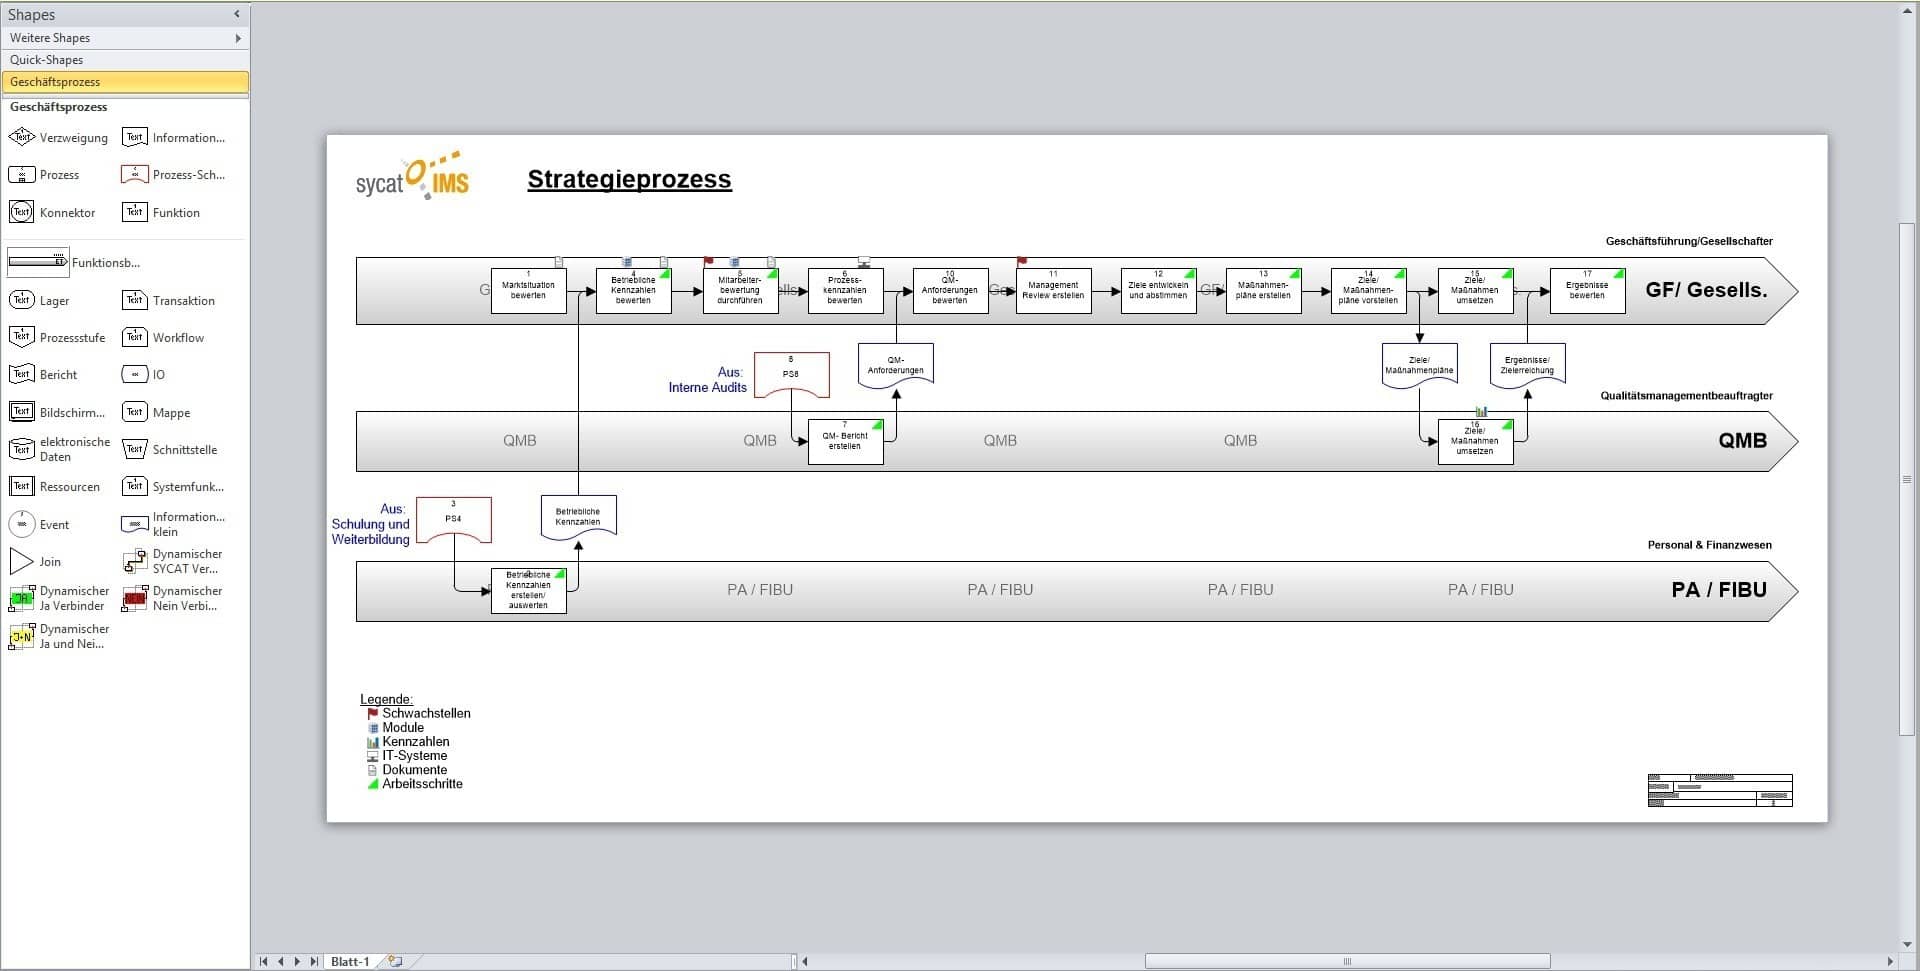Viewport: 1920px width, 971px height.
Task: Select the Geschäftsprozess stencil header
Action: click(x=125, y=82)
